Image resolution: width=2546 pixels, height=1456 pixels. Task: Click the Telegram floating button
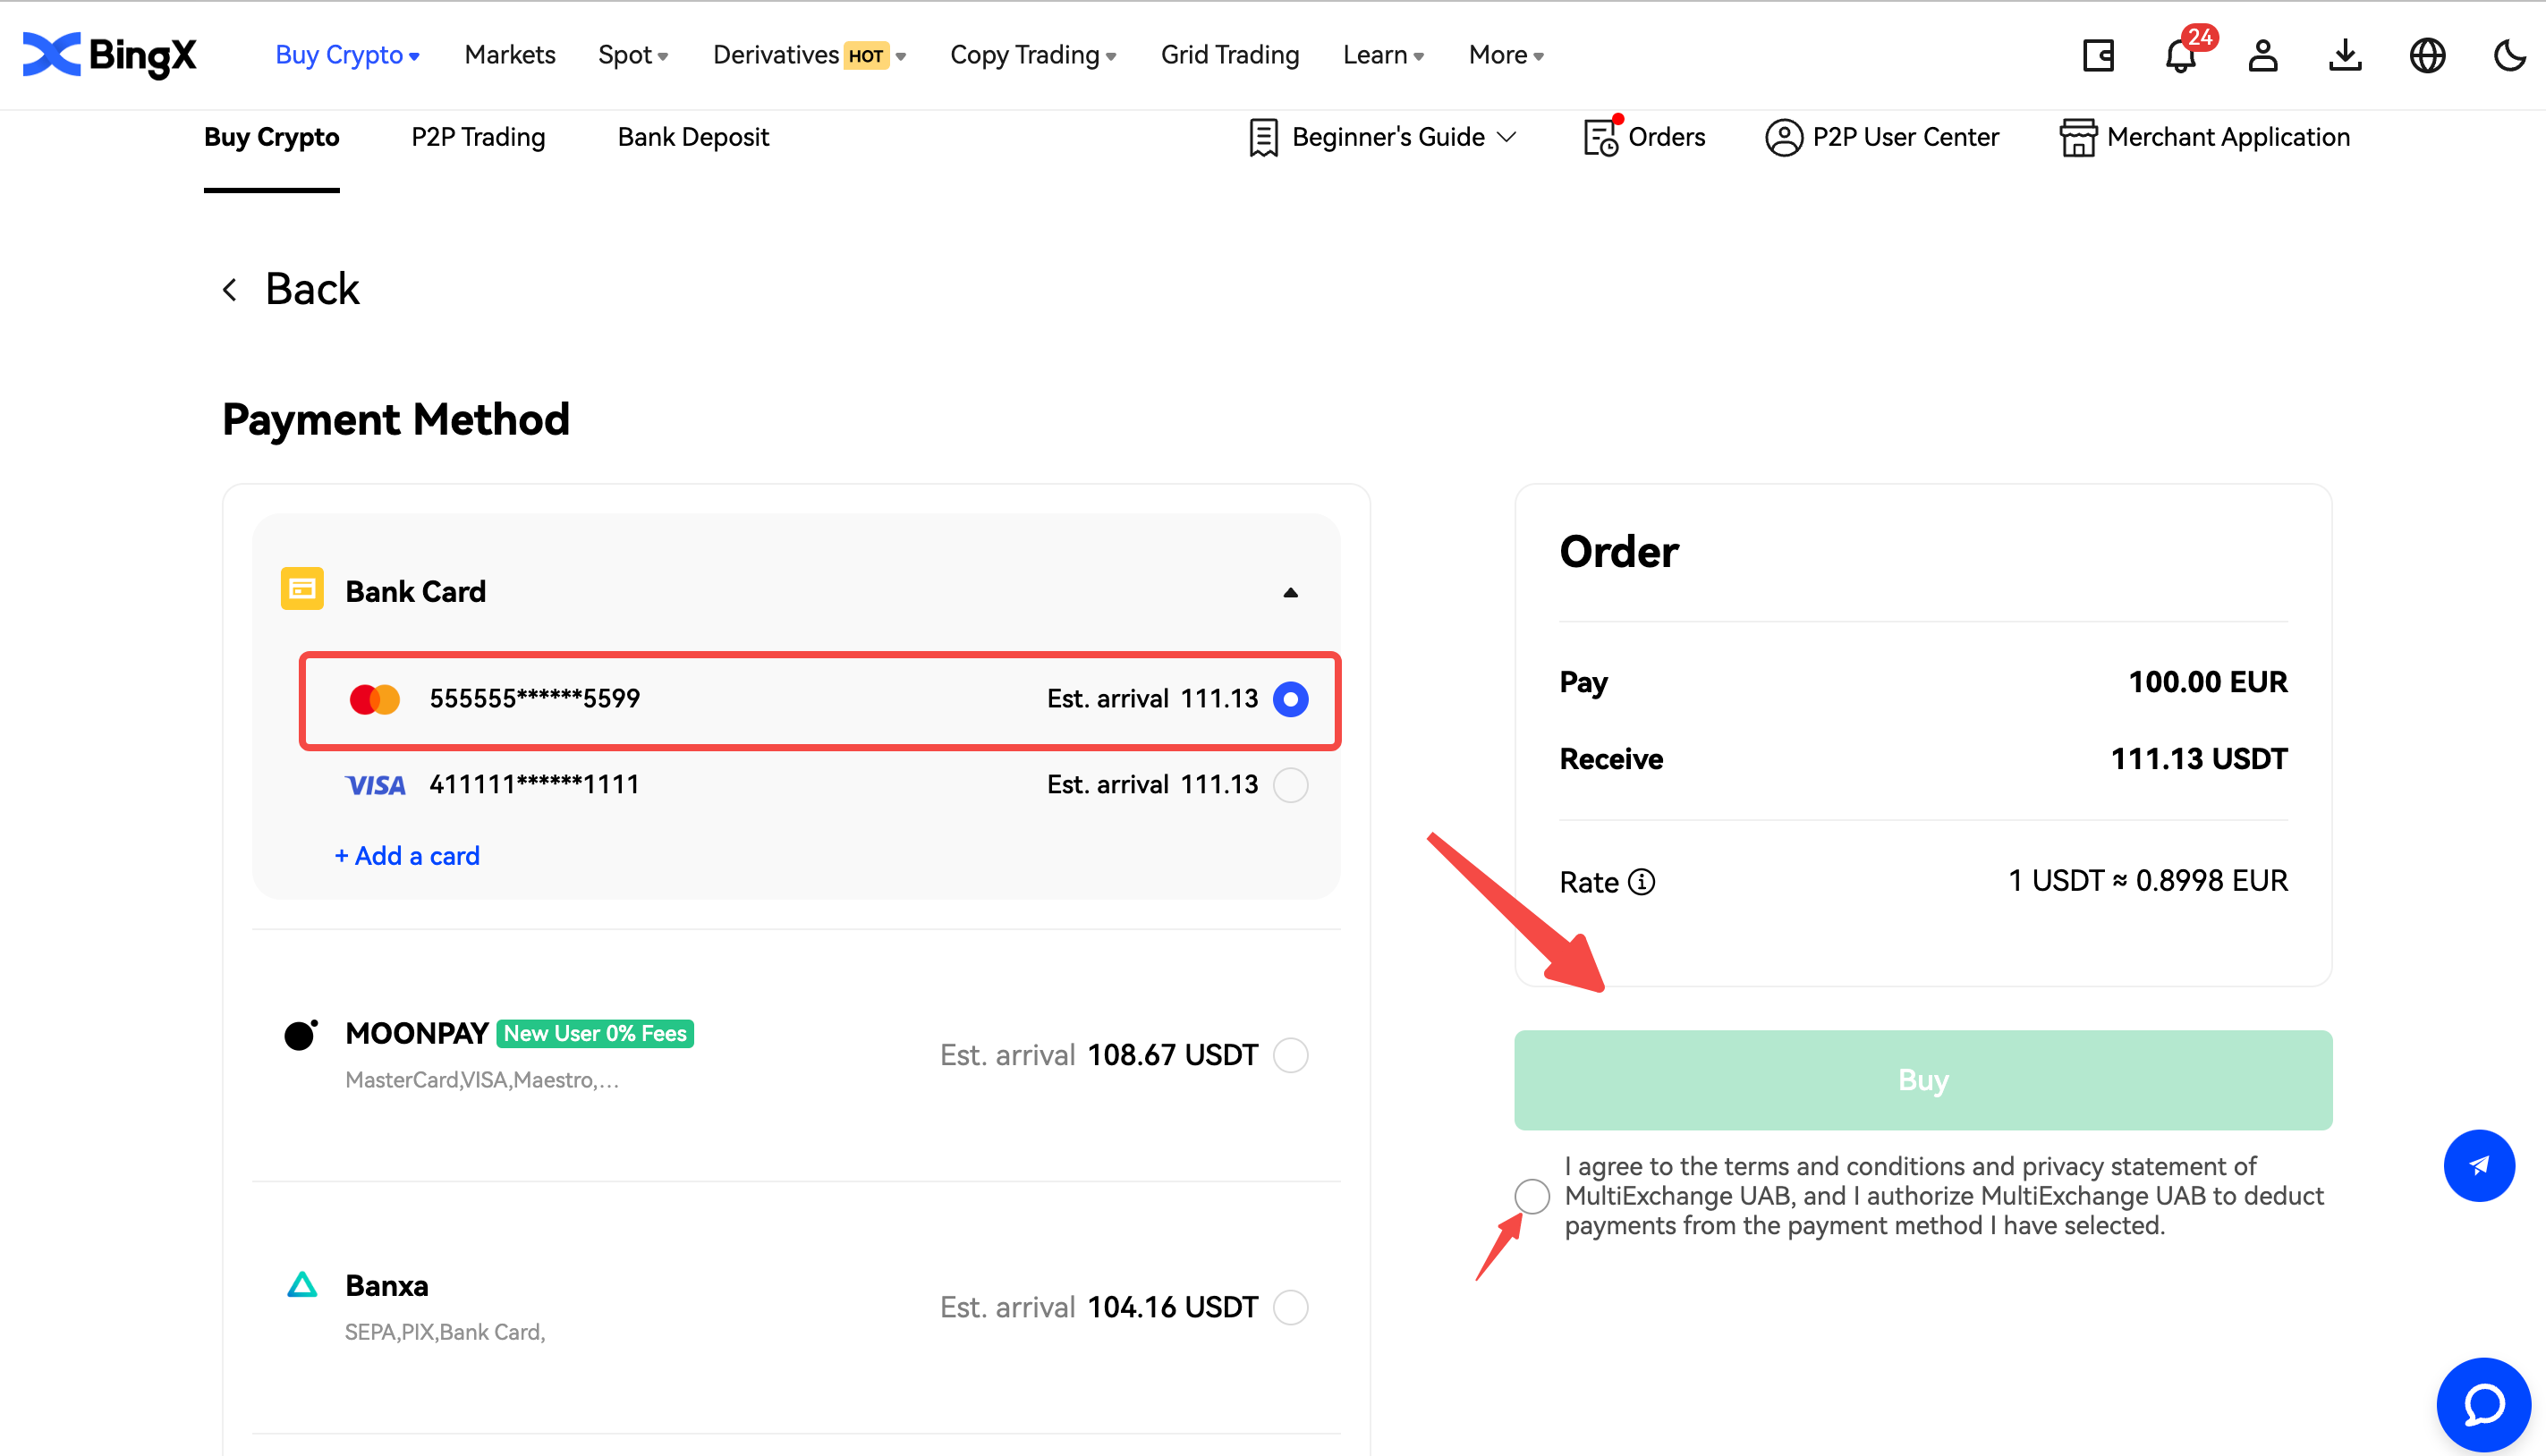click(2478, 1165)
